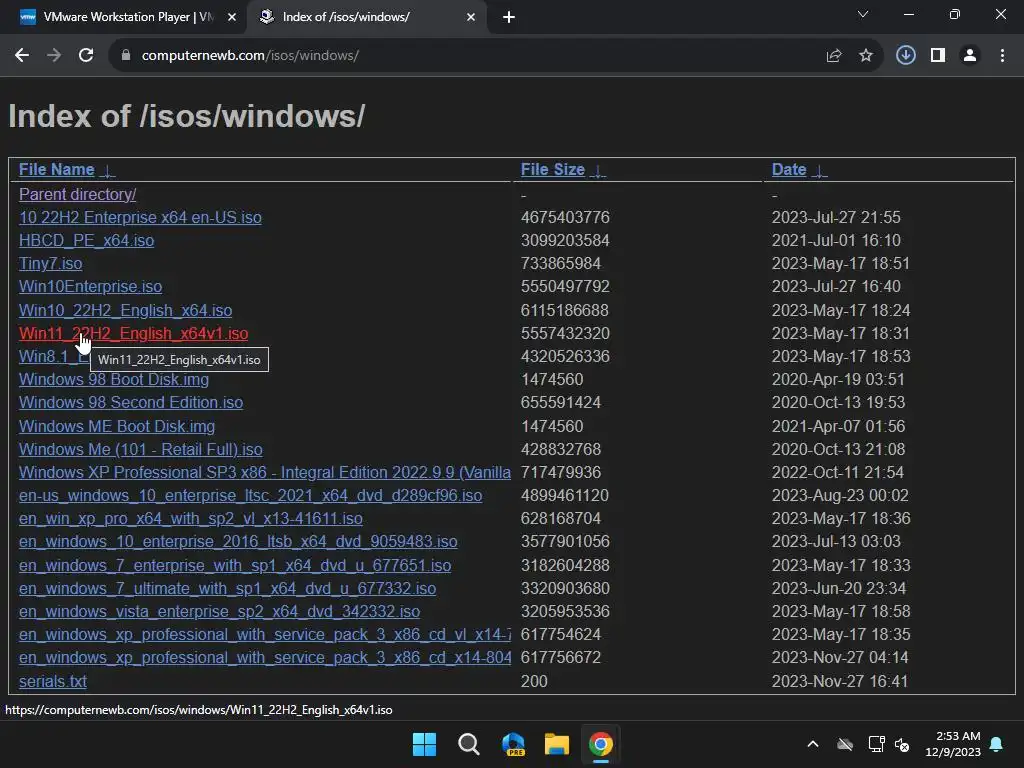Download en_windows_10_enterprise_2016_ltsb iso
Viewport: 1024px width, 768px height.
(238, 542)
